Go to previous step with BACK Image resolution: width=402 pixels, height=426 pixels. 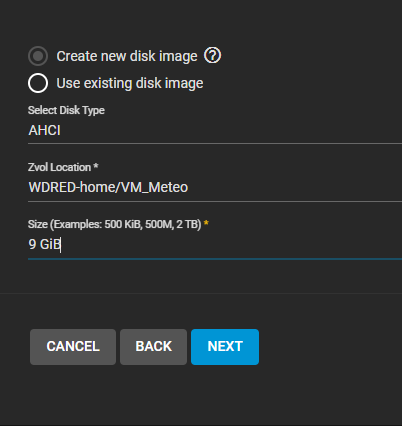(153, 347)
